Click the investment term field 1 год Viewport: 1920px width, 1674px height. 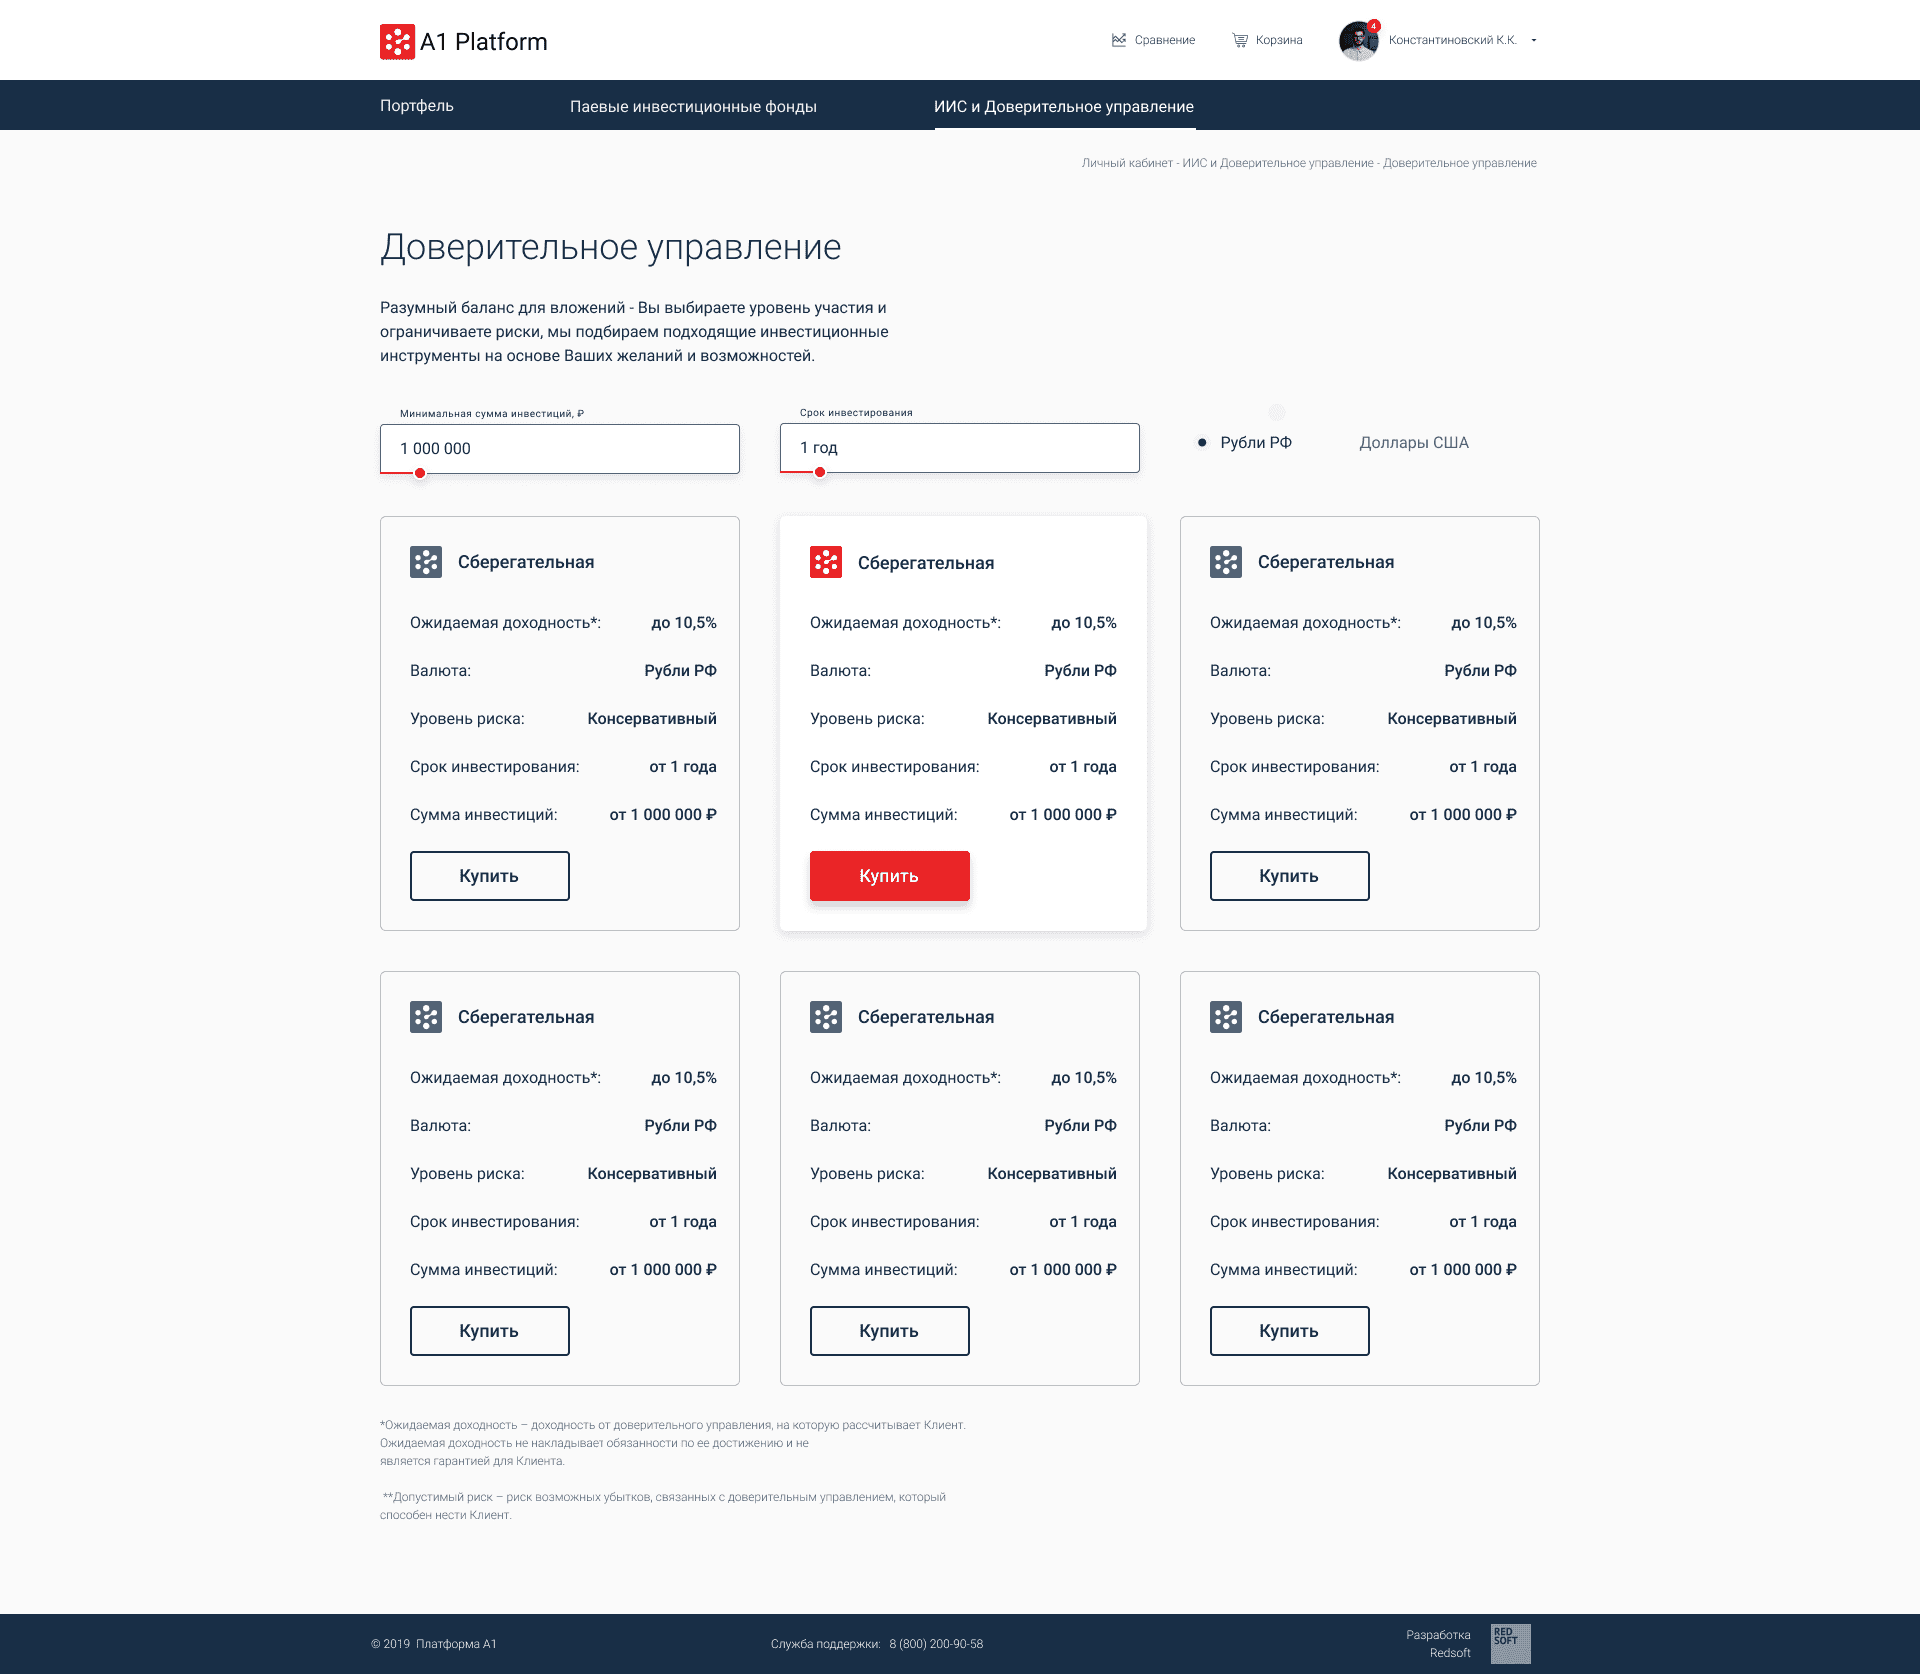pos(960,447)
